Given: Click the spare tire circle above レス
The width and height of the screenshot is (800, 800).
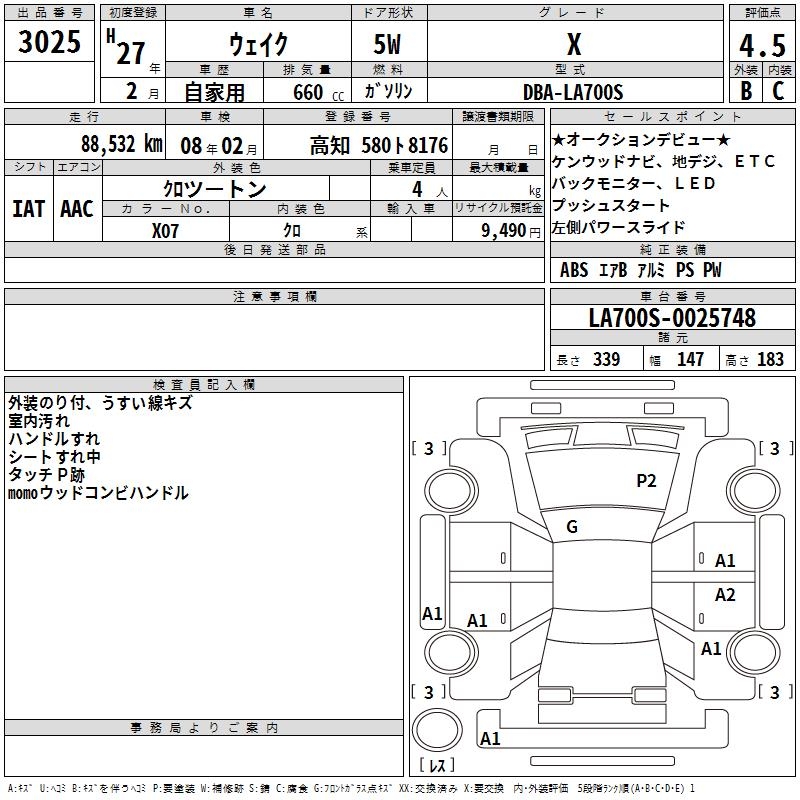Looking at the screenshot, I should click(437, 730).
